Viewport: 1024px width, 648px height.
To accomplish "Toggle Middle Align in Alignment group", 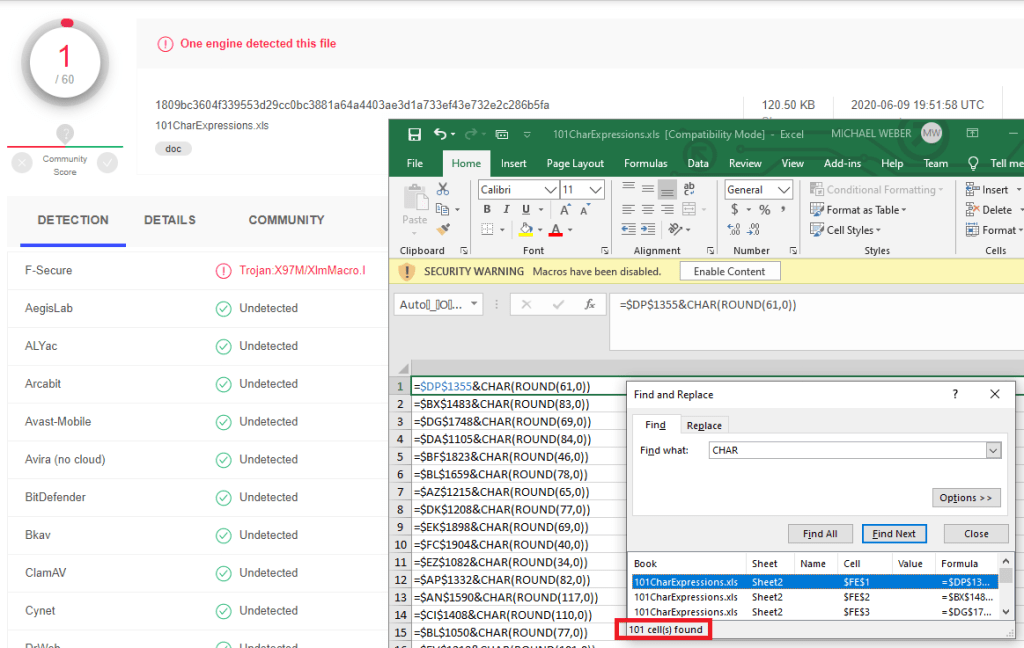I will coord(648,190).
